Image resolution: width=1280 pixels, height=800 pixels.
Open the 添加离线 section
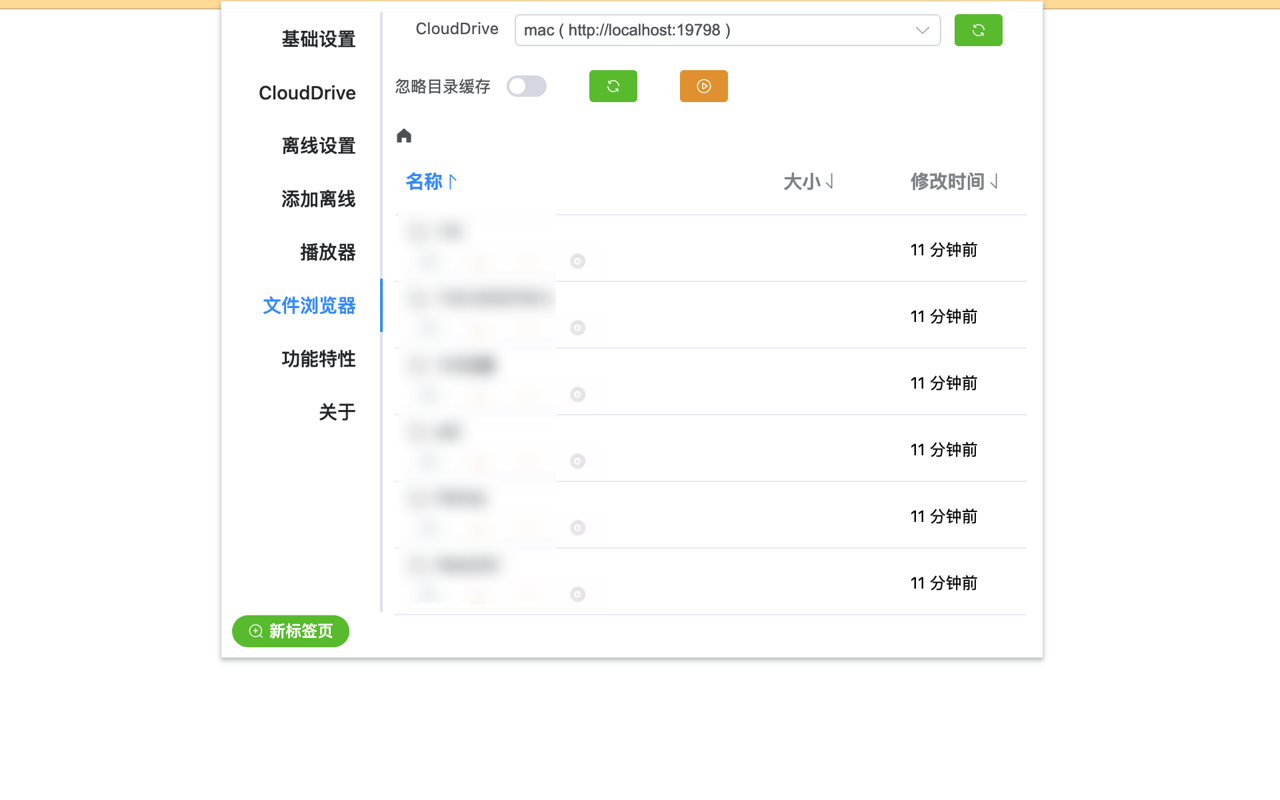coord(320,198)
